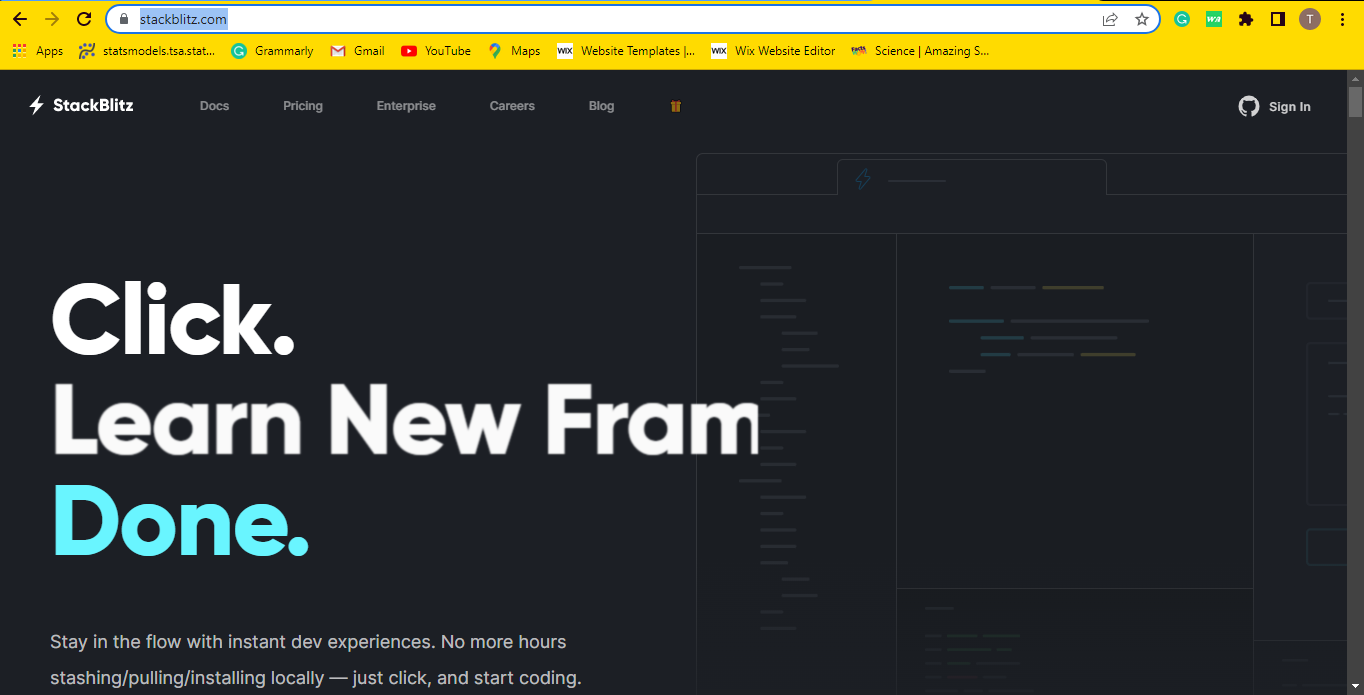Go back using the browser back arrow
This screenshot has width=1364, height=695.
20,19
